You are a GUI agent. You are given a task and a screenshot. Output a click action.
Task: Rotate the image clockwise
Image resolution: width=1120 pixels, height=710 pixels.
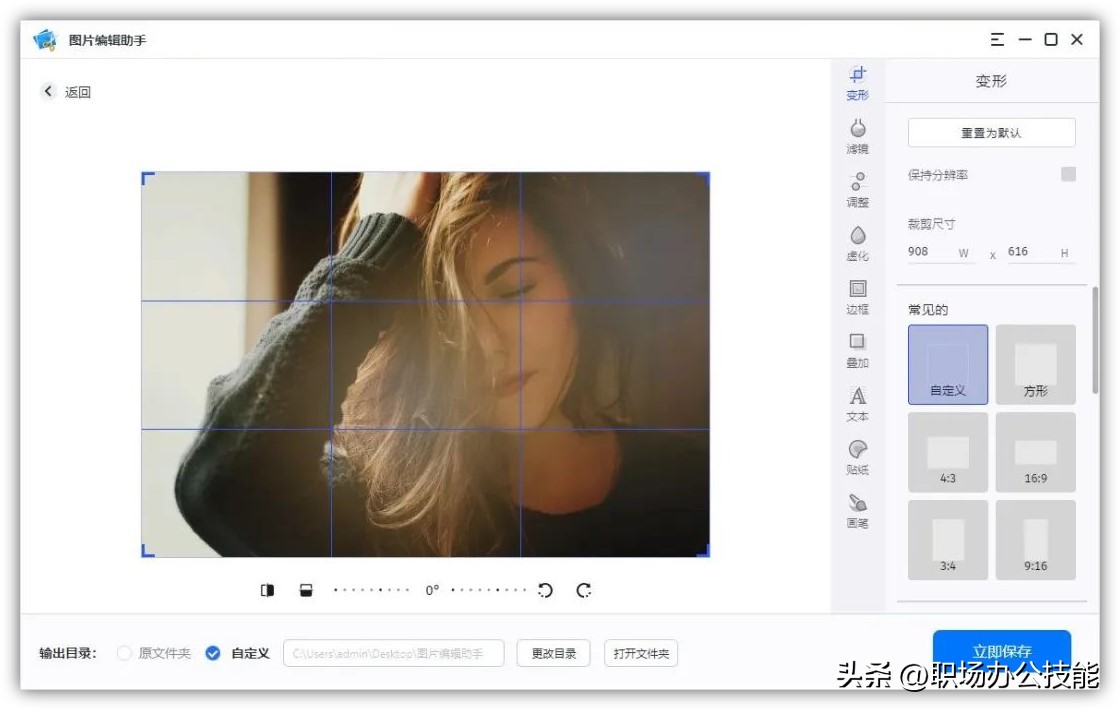pyautogui.click(x=583, y=590)
